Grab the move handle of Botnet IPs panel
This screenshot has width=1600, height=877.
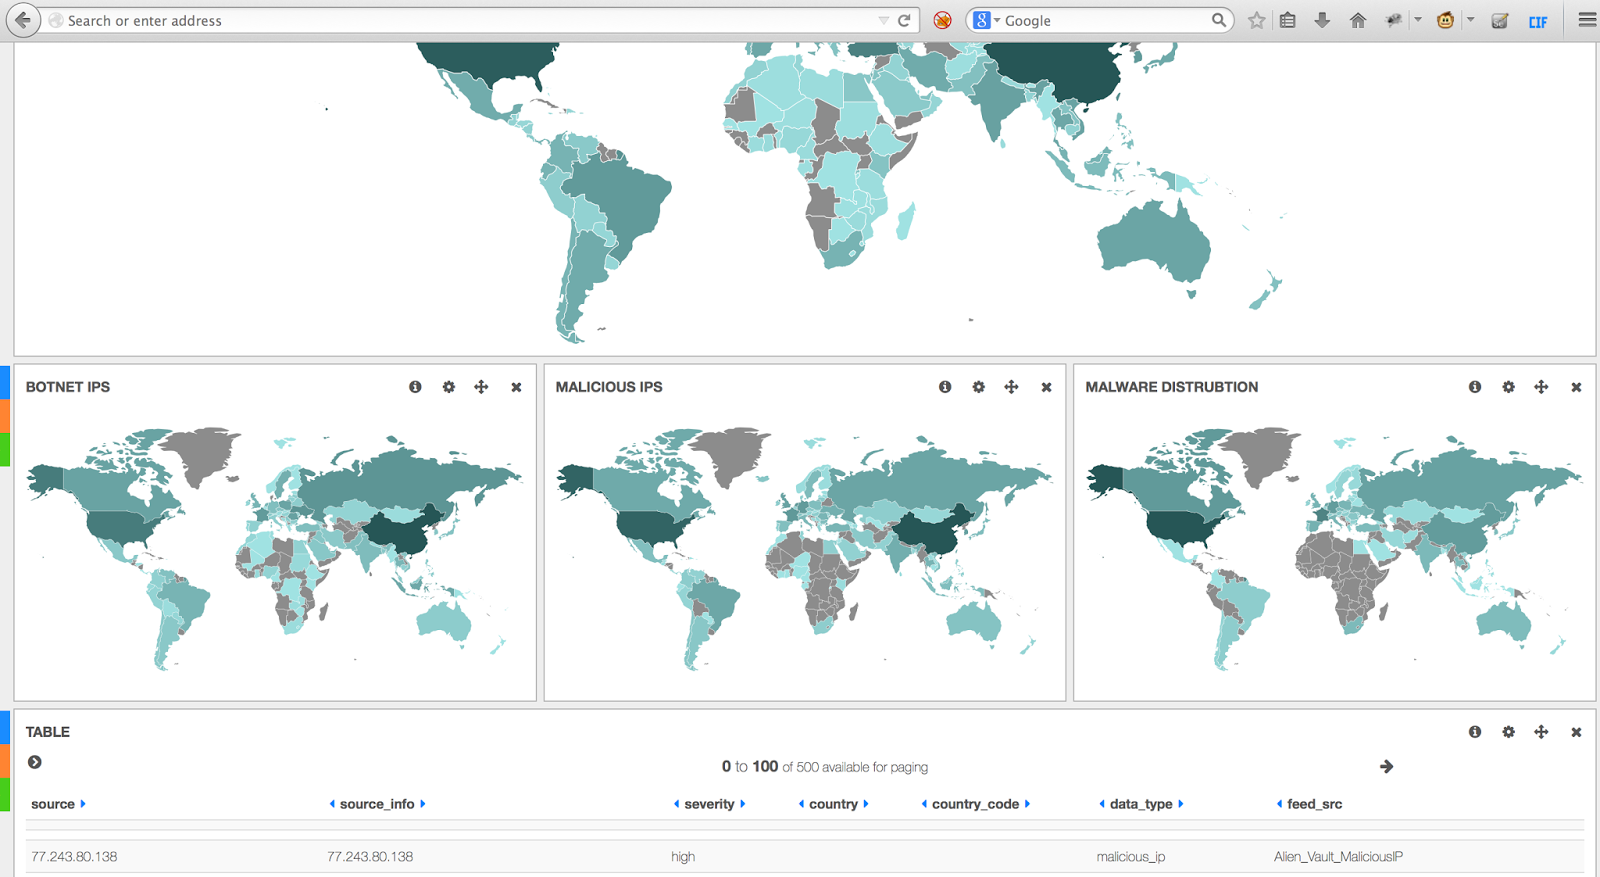[481, 387]
